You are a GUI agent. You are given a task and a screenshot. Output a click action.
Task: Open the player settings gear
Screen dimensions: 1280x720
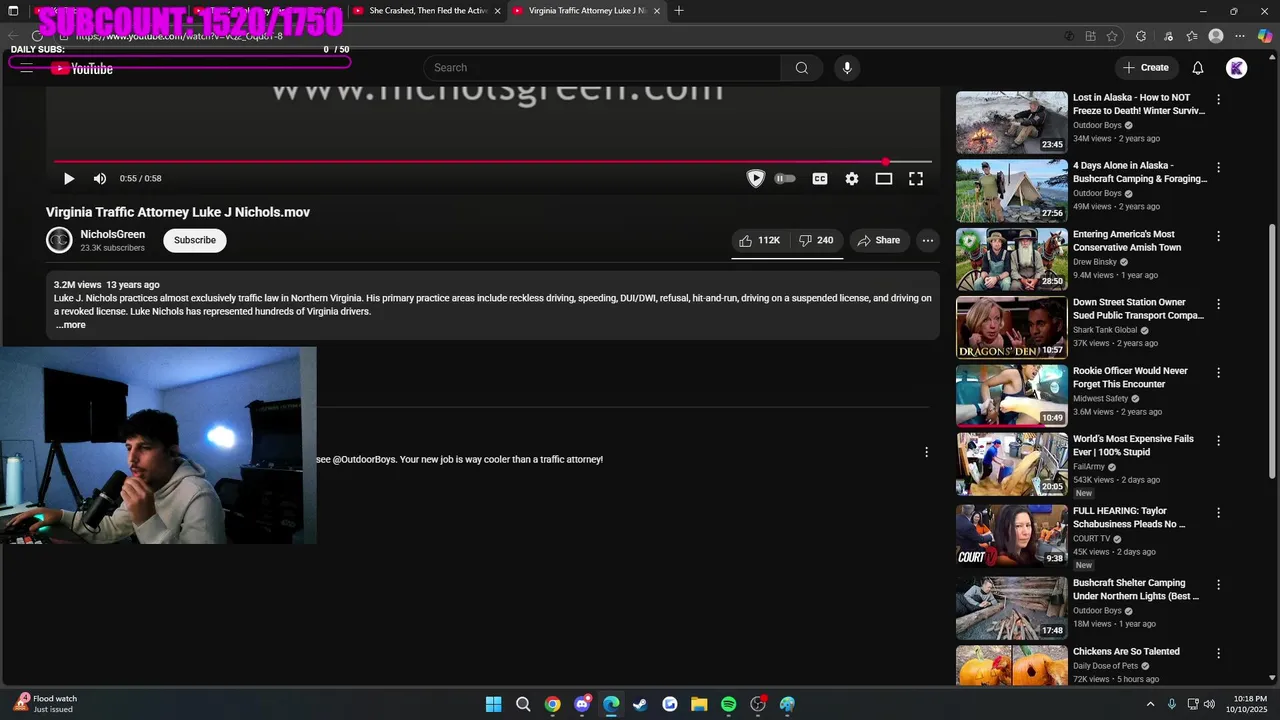tap(852, 179)
